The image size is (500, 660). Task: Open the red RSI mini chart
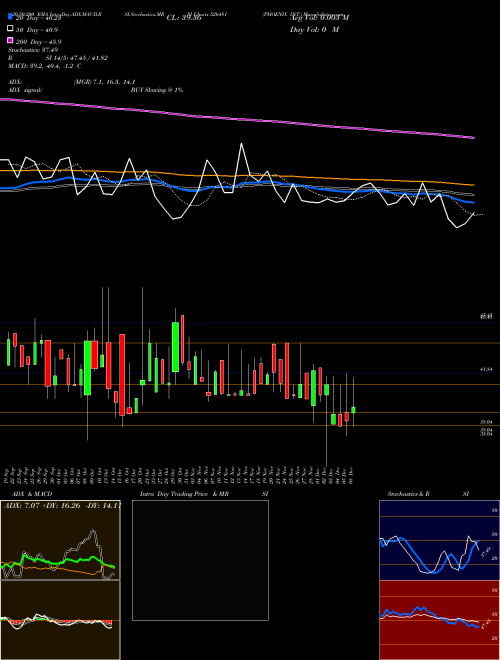[439, 620]
